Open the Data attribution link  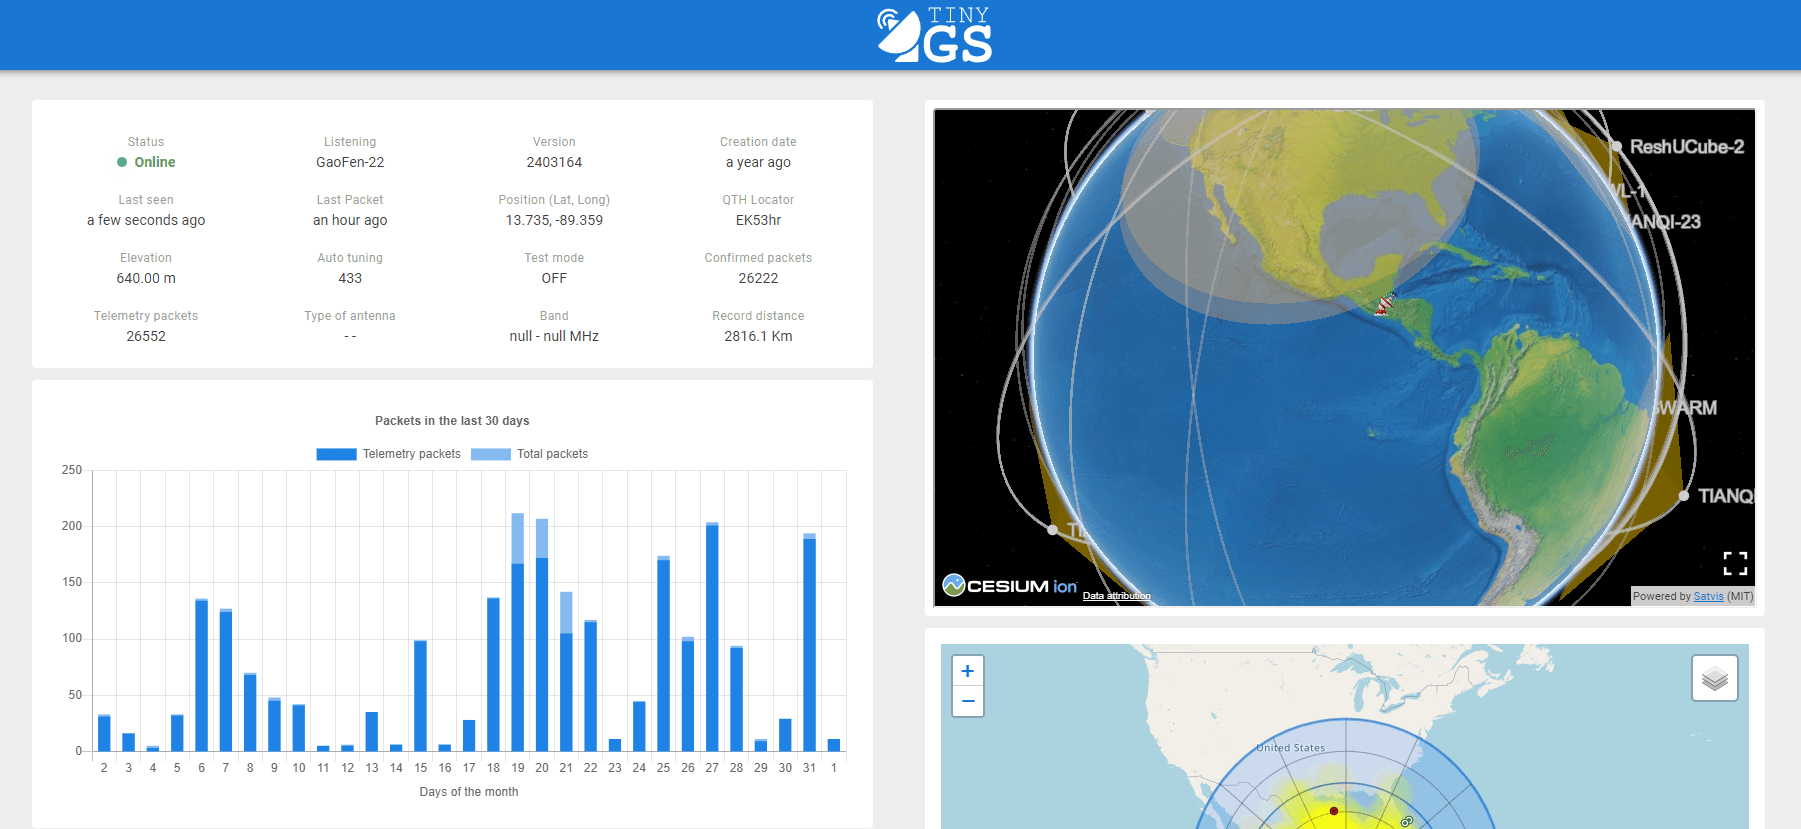point(1116,596)
